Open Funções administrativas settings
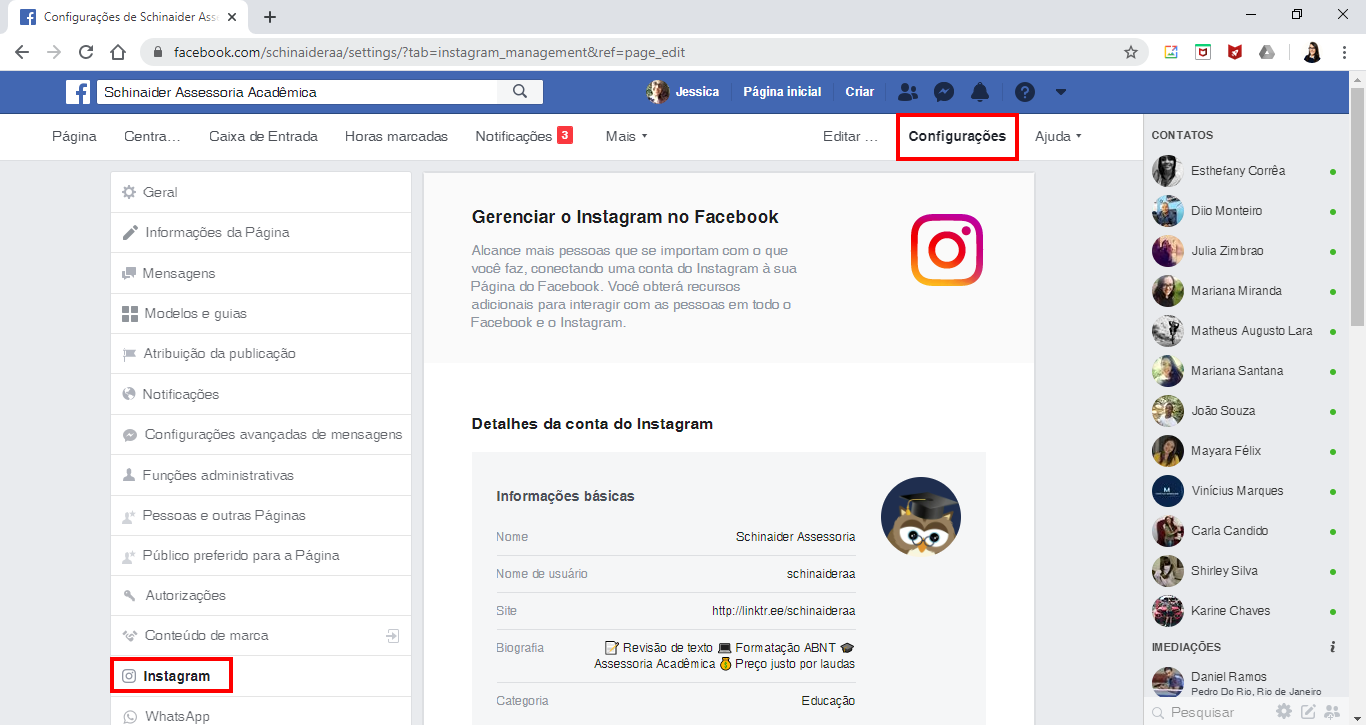Viewport: 1366px width, 725px height. pyautogui.click(x=261, y=475)
